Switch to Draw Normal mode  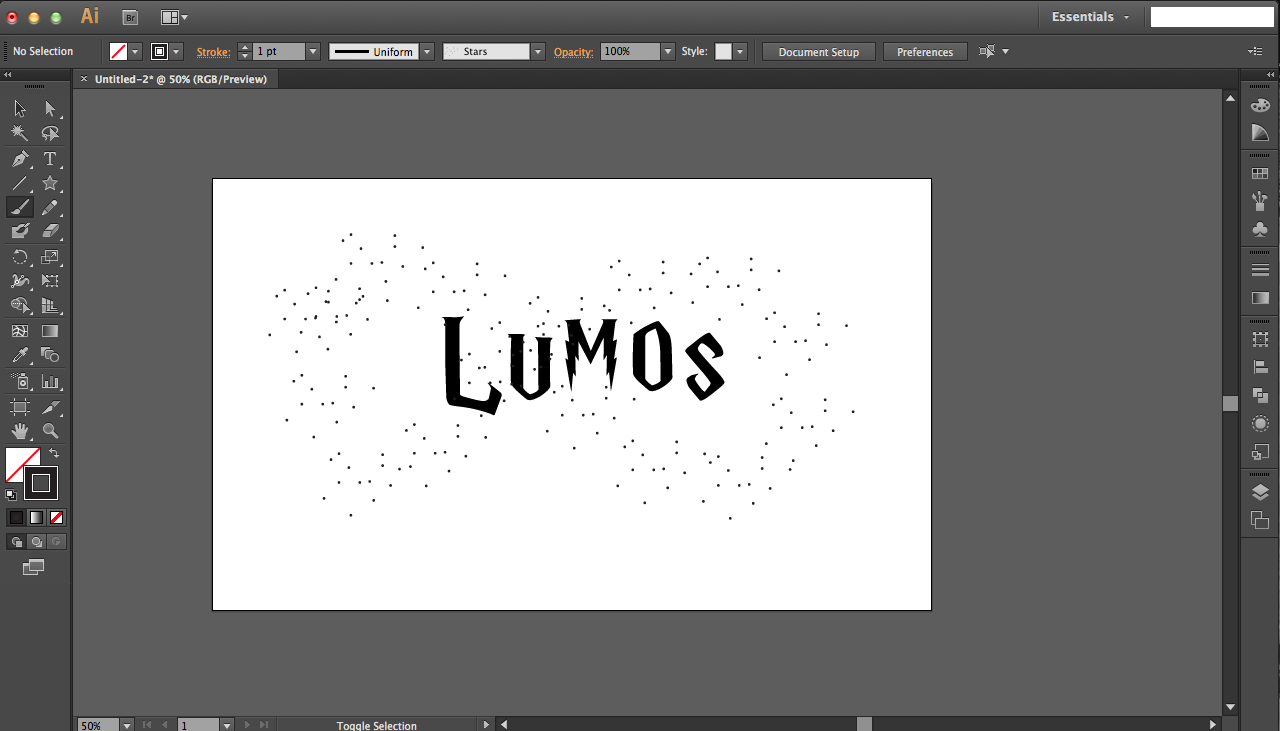16,542
